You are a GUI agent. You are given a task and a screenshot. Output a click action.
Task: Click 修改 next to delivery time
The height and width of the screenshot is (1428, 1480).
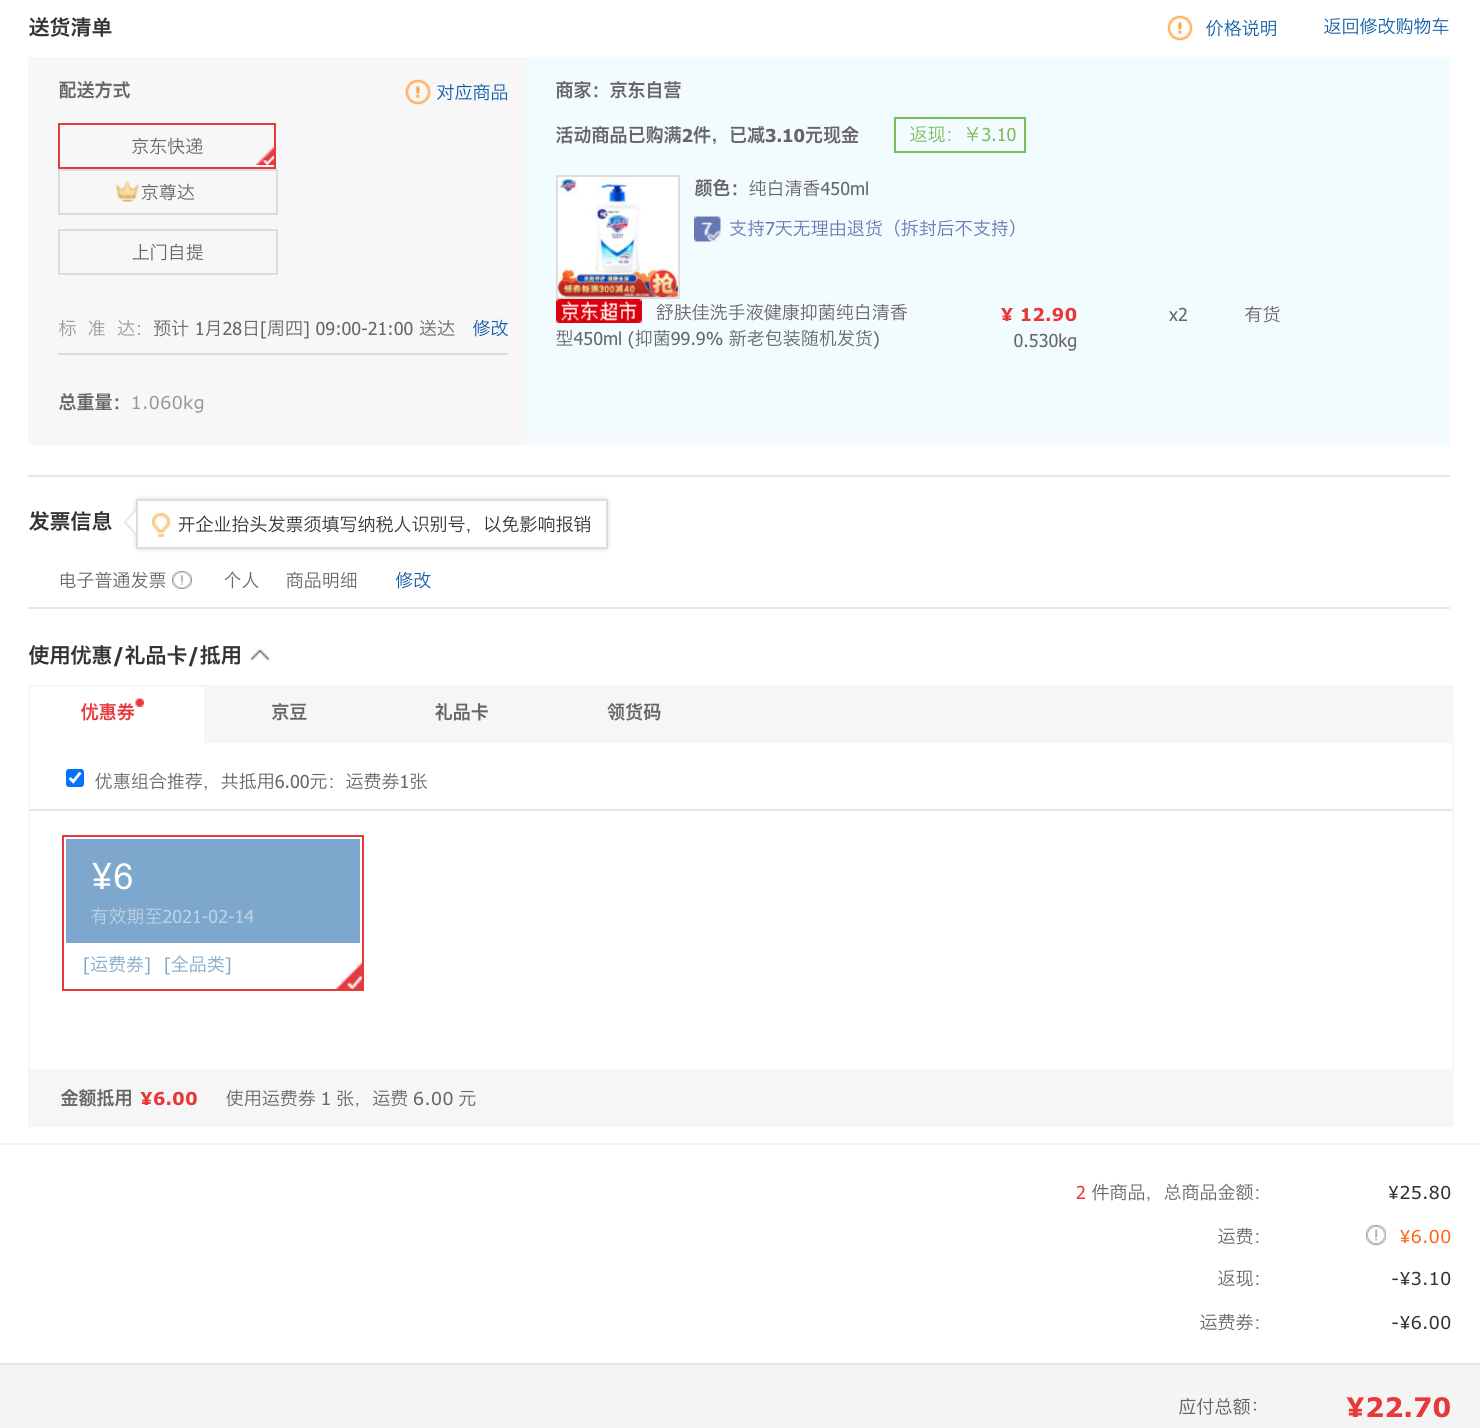490,328
